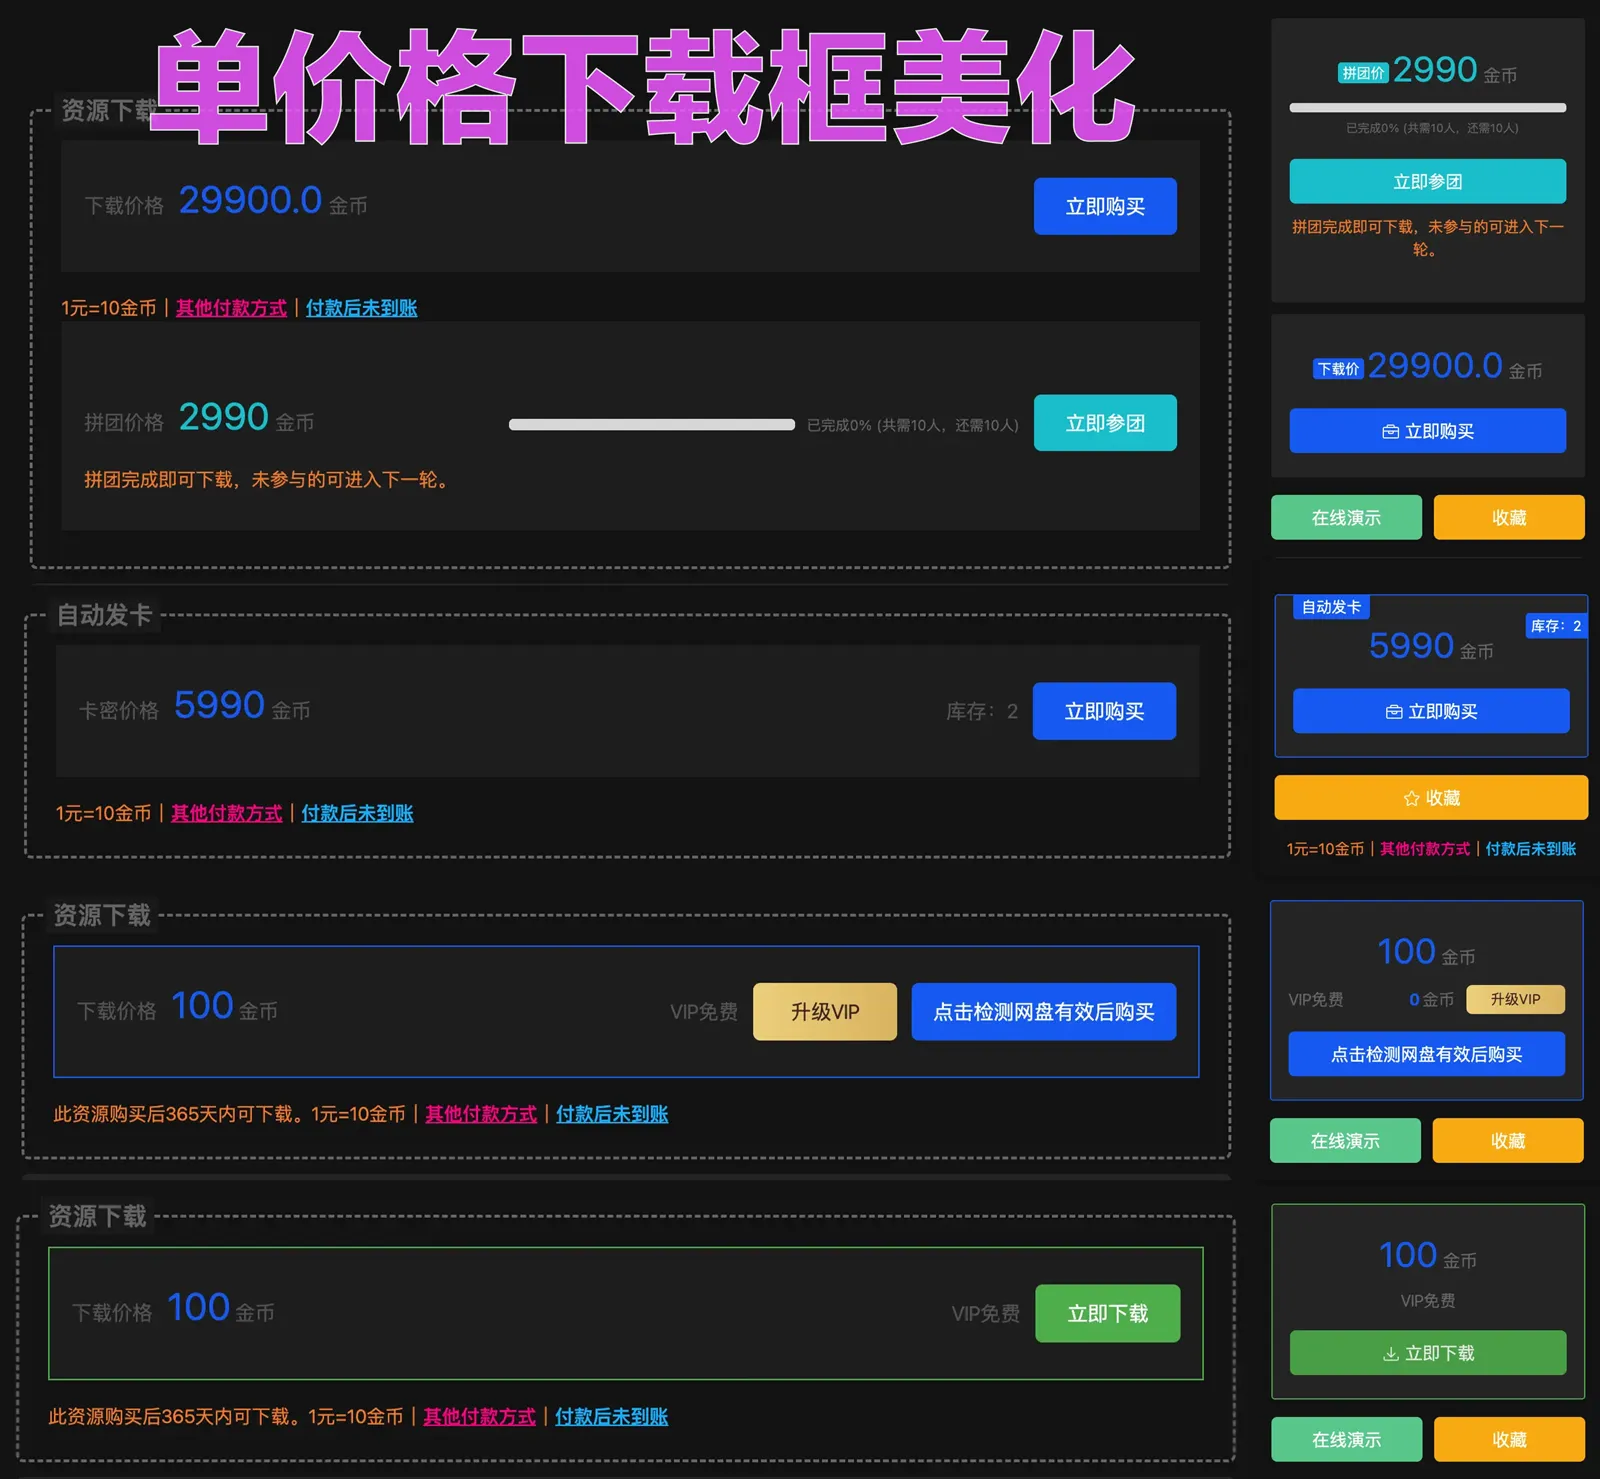The image size is (1600, 1479).
Task: Open 付款后未到账 under the blue-bordered 升级VIP row
Action: click(612, 1114)
